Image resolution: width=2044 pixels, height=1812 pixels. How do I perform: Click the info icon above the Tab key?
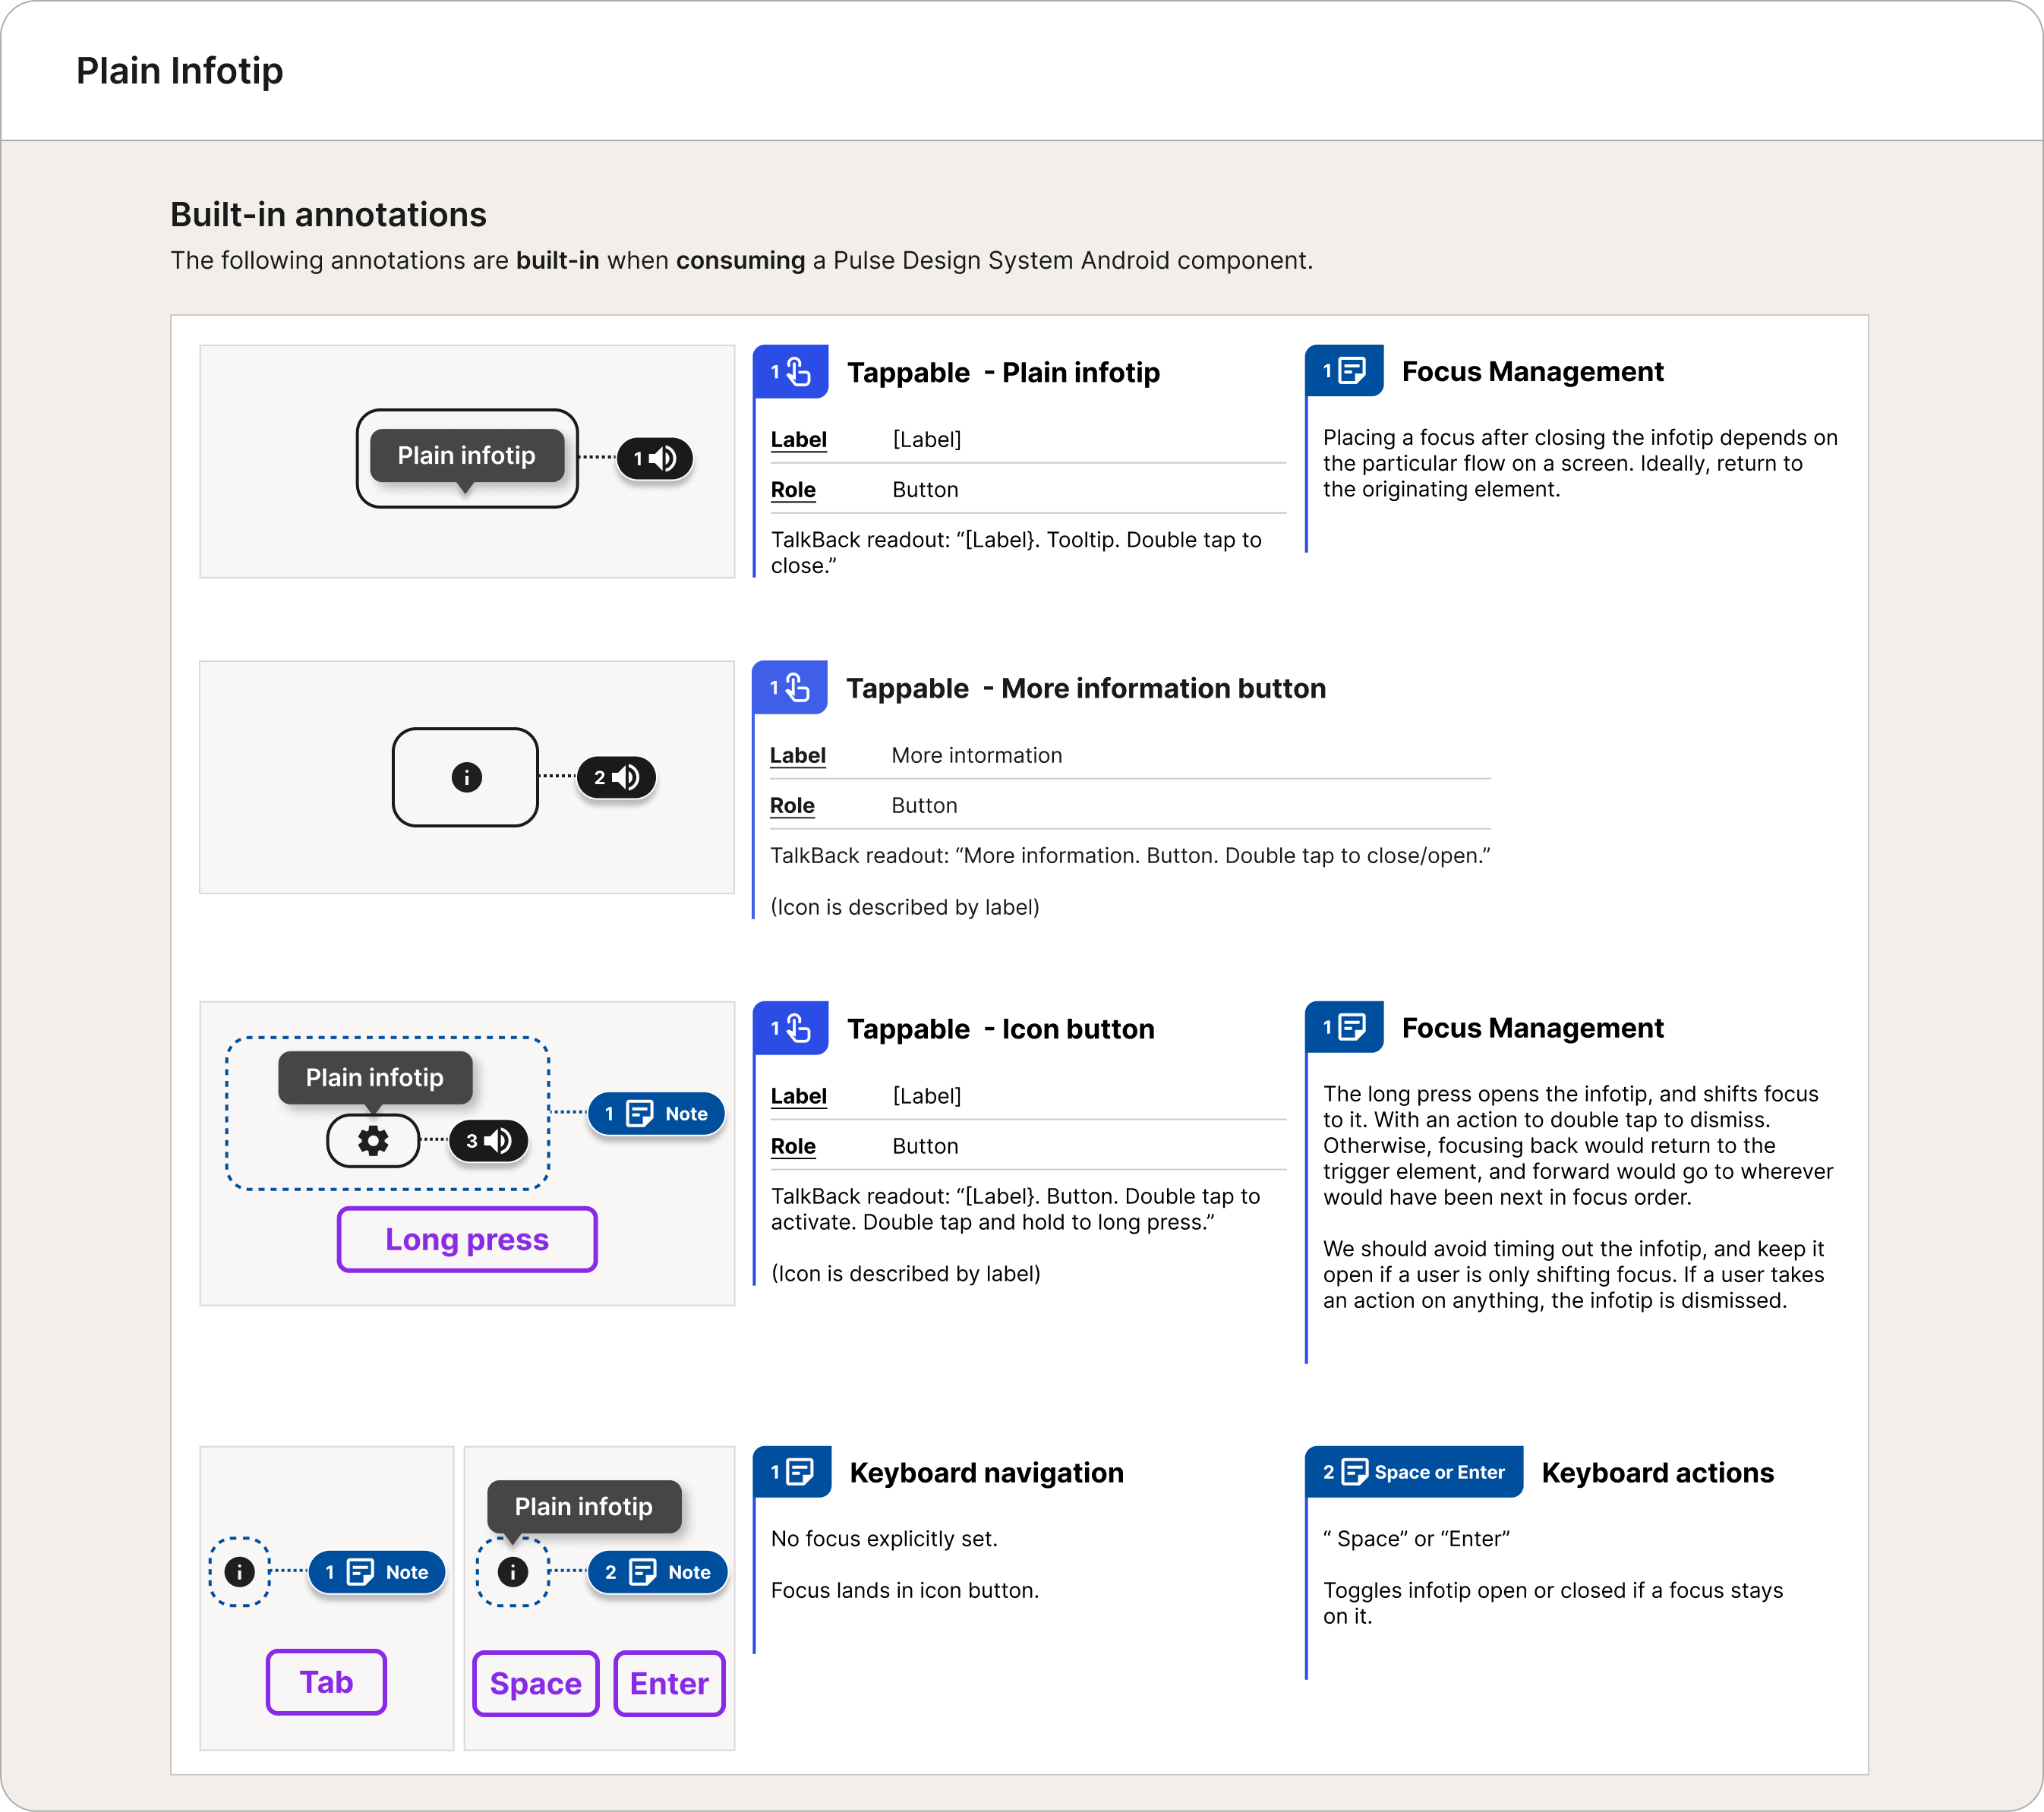point(239,1572)
